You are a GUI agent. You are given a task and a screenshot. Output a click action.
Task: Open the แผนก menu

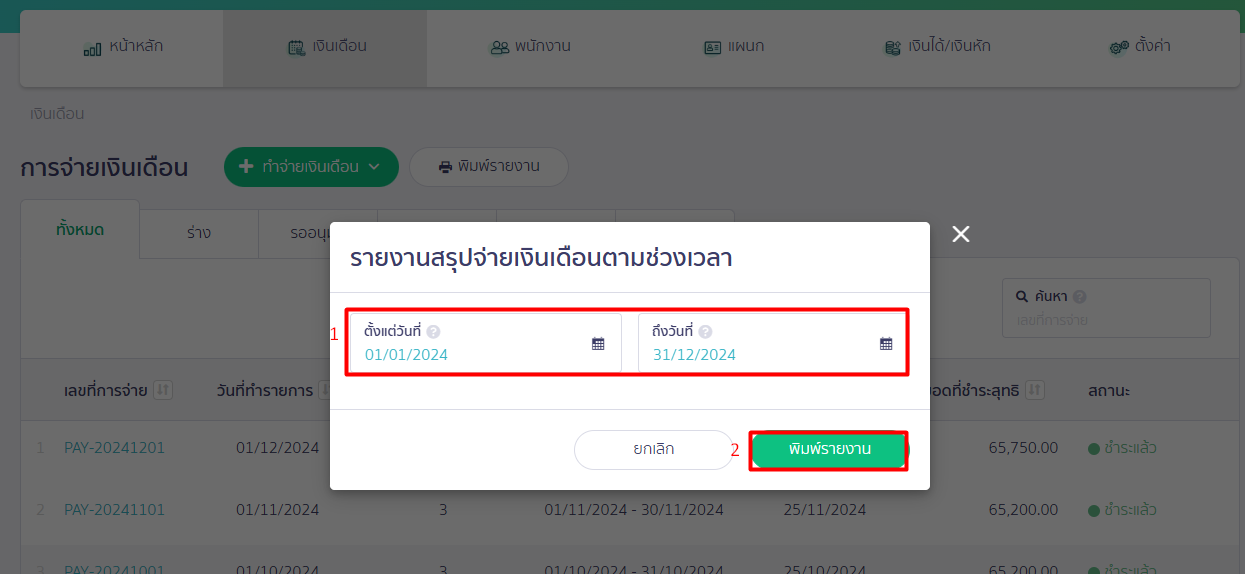(x=733, y=47)
